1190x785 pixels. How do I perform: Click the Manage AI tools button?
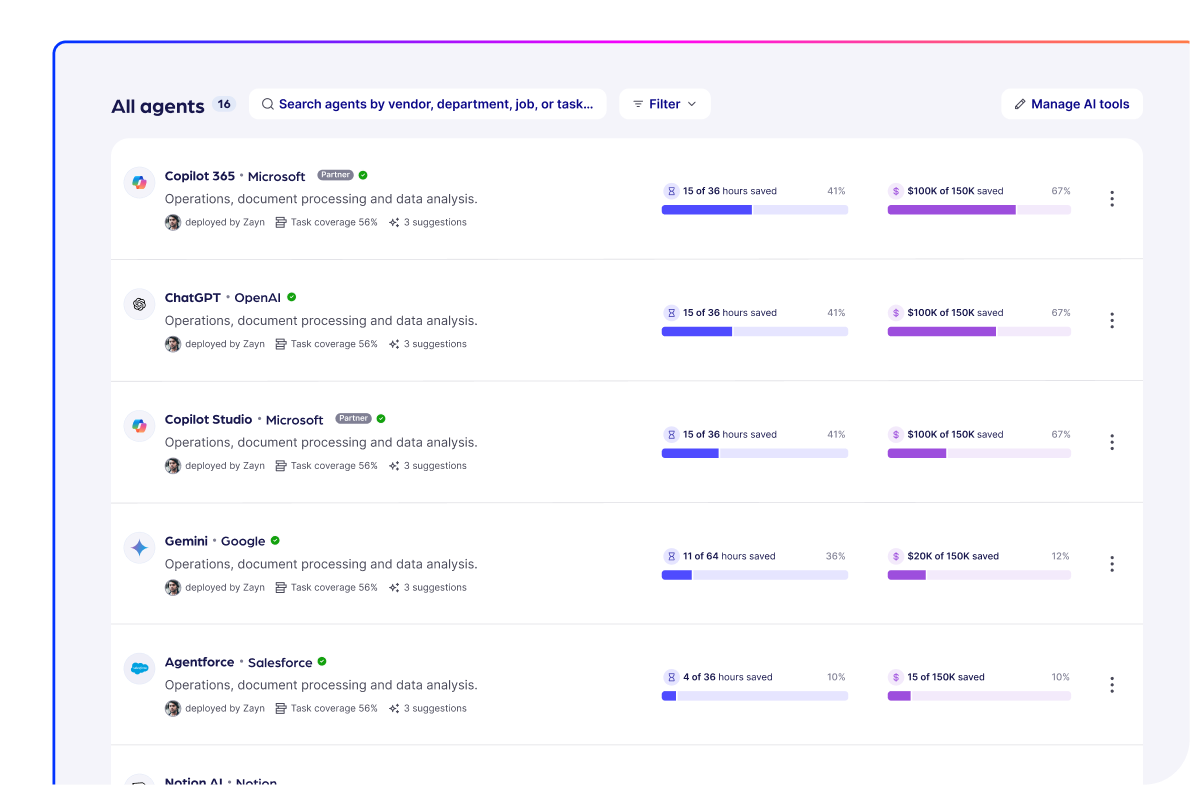coord(1071,104)
